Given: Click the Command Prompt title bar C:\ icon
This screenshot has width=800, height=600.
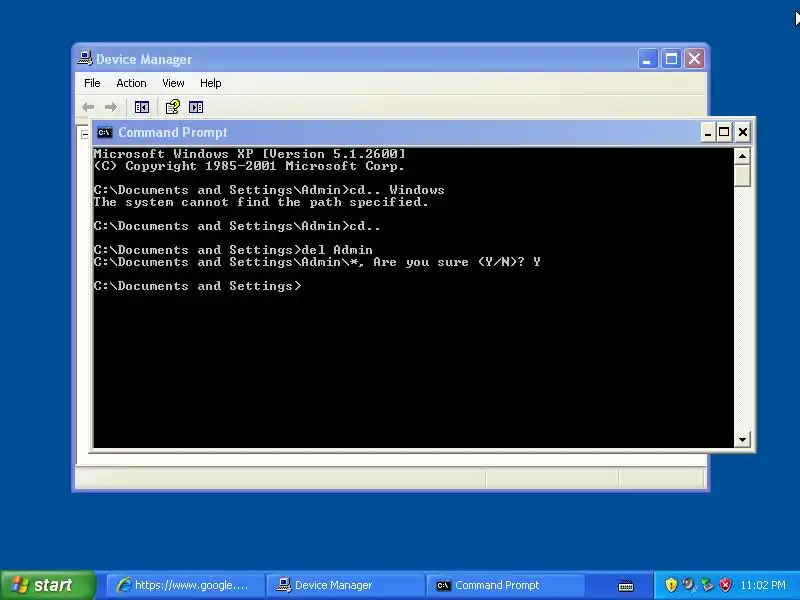Looking at the screenshot, I should pyautogui.click(x=105, y=133).
